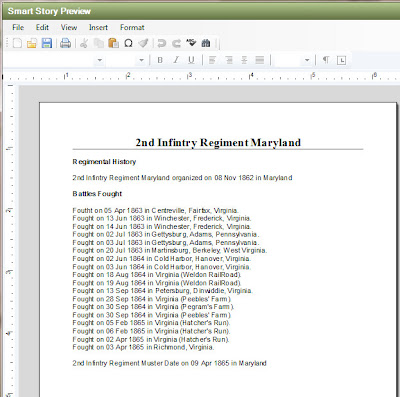Save the story with the floppy disk icon
The image size is (400, 397).
coord(47,43)
